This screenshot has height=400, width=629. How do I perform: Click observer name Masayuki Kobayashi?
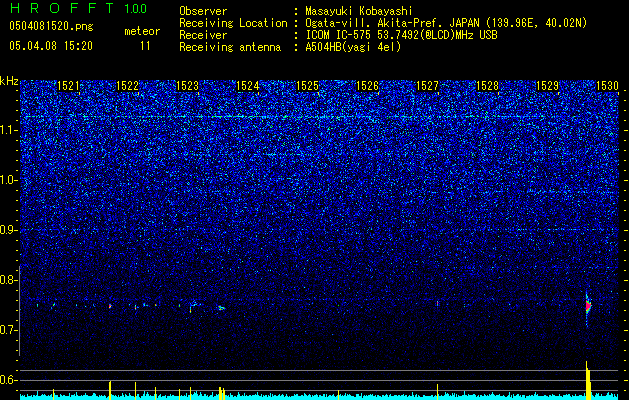tap(359, 11)
